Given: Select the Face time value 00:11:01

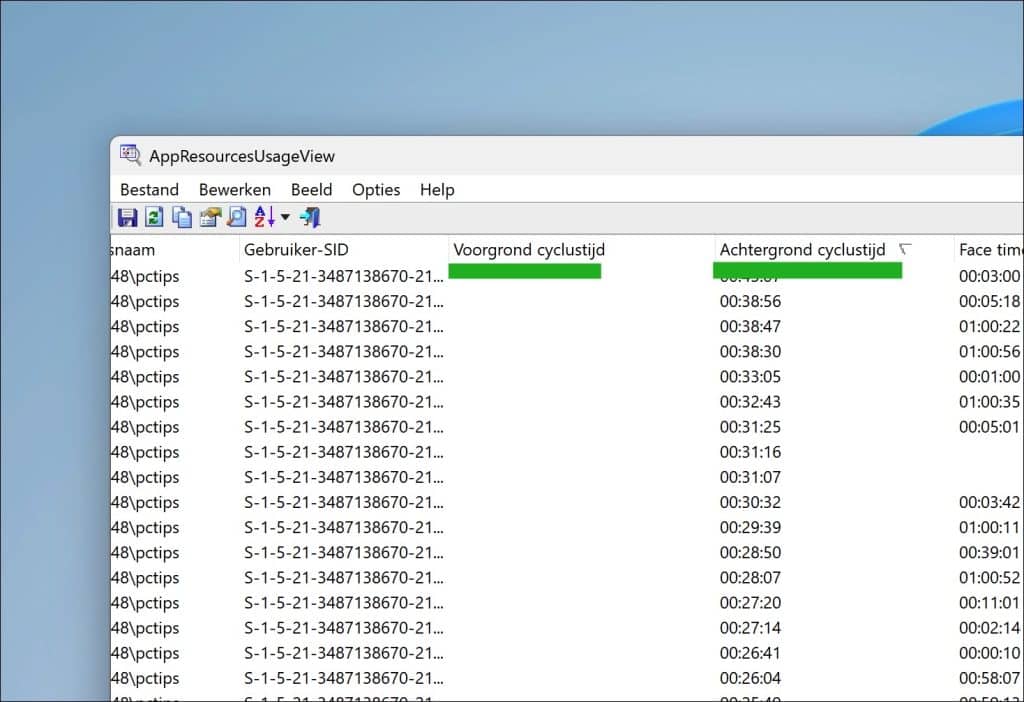Looking at the screenshot, I should (x=989, y=603).
